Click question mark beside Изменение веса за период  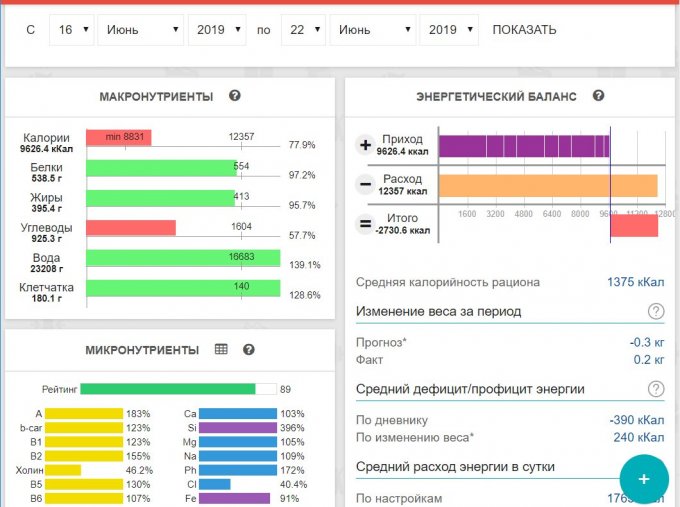(656, 311)
